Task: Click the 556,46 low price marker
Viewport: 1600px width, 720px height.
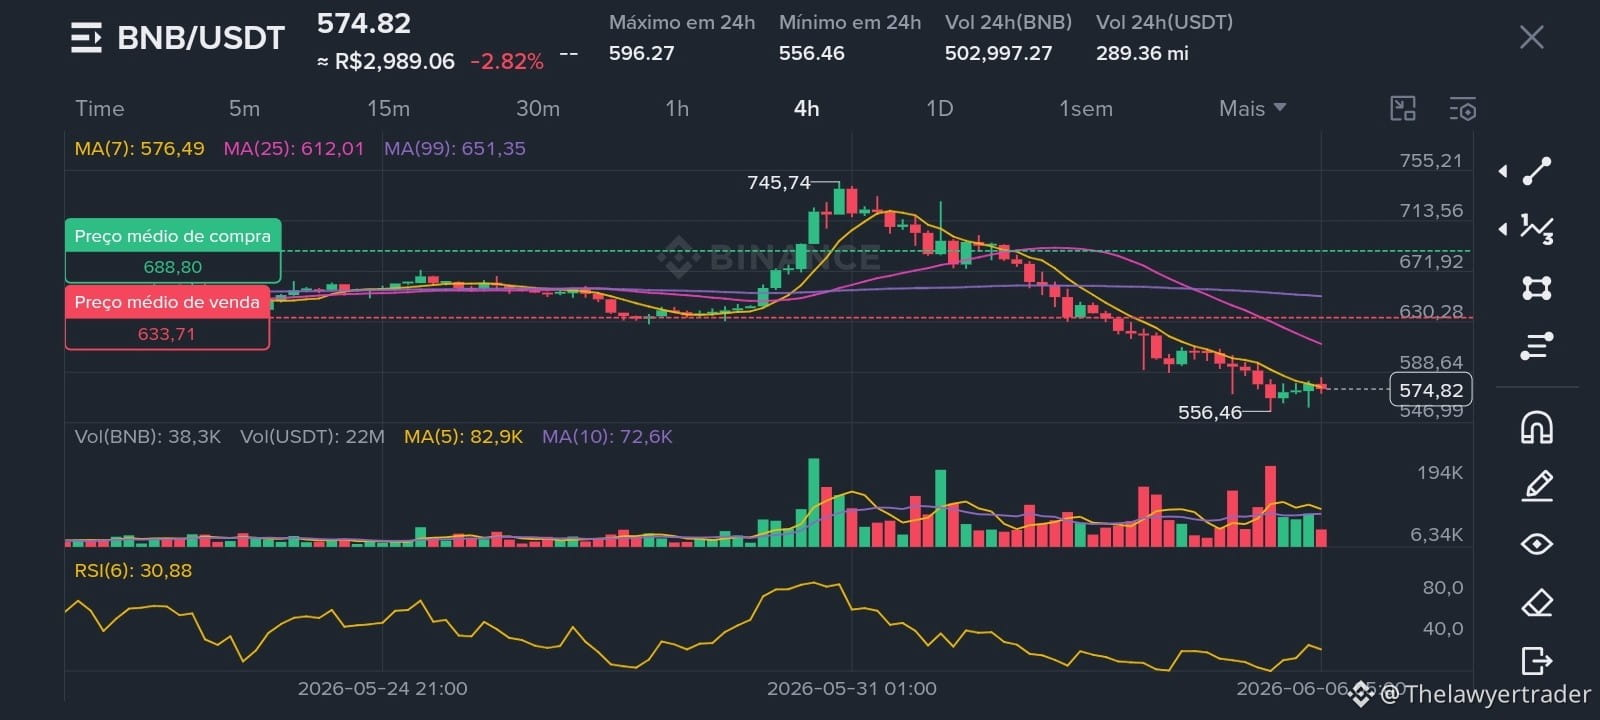Action: click(x=1210, y=412)
